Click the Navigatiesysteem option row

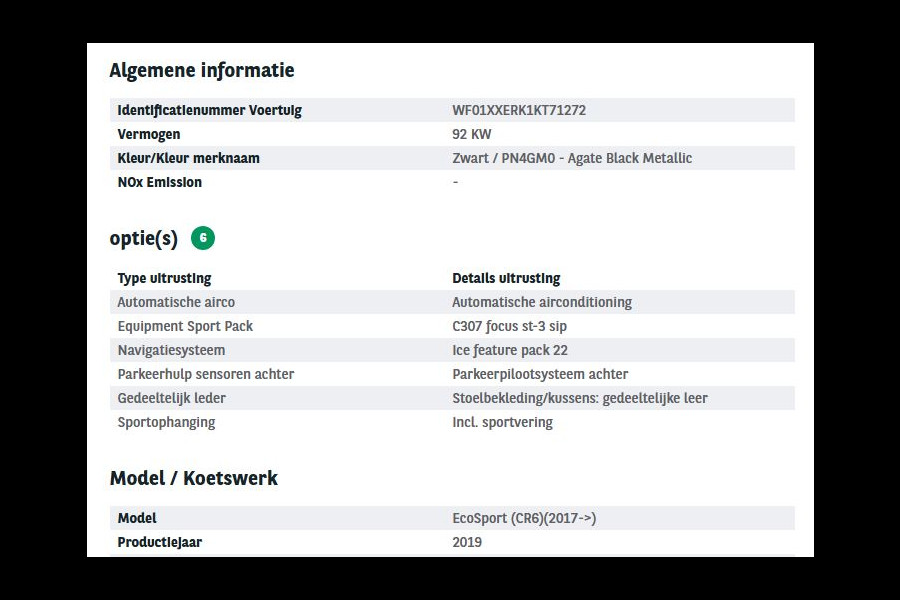pos(171,350)
